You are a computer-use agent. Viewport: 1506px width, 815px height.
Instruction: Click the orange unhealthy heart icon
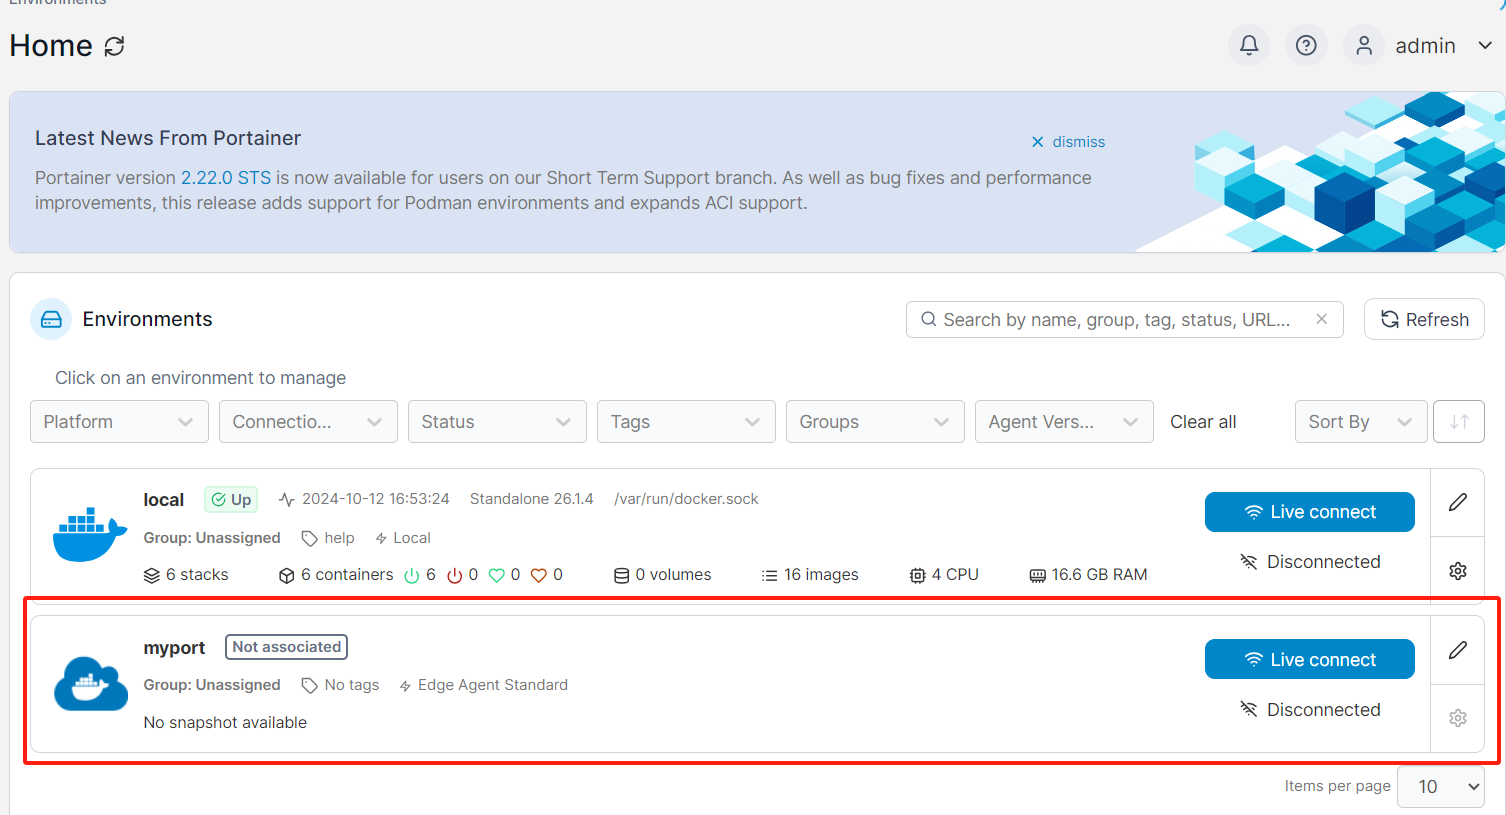click(539, 576)
